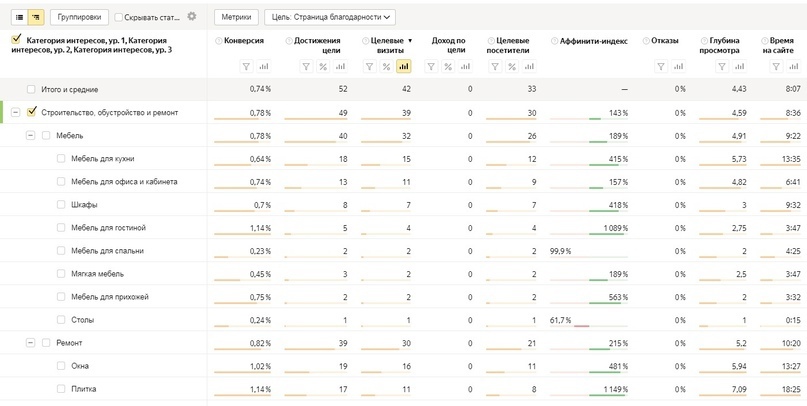Open filter icon under Целевые посетители
The height and width of the screenshot is (406, 807).
point(495,66)
